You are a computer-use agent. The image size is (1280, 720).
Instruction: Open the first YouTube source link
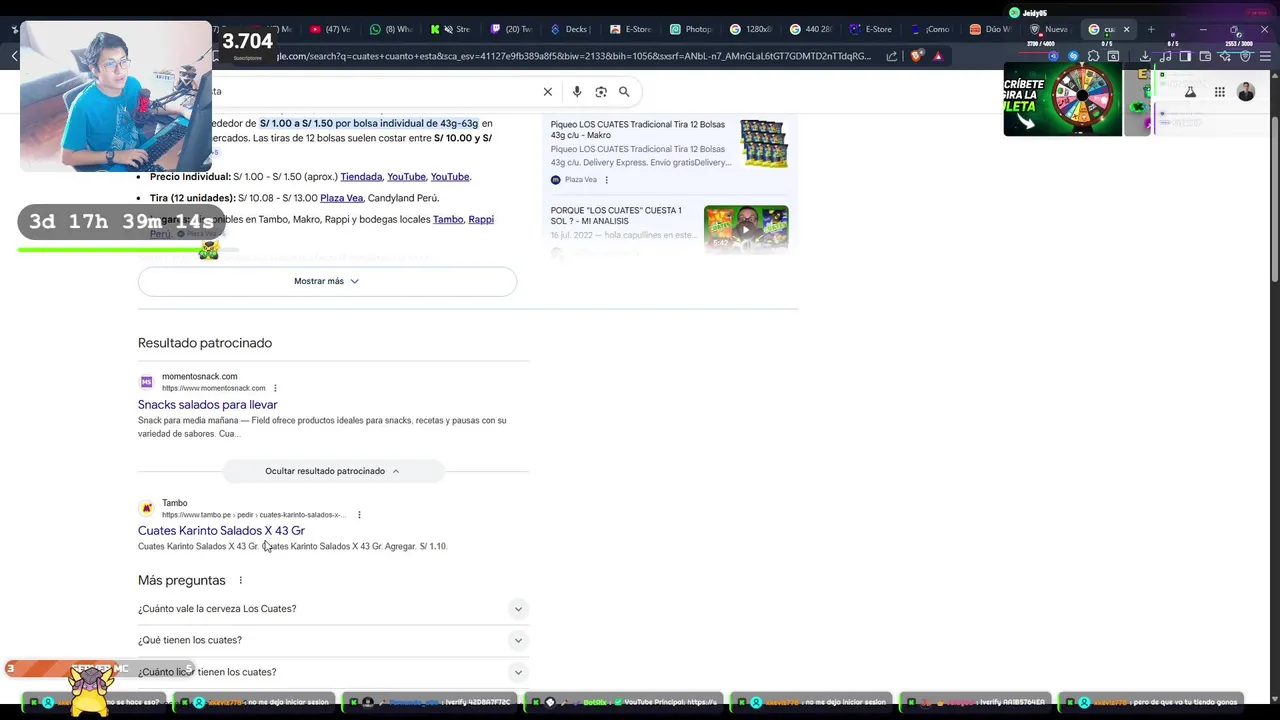tap(406, 177)
